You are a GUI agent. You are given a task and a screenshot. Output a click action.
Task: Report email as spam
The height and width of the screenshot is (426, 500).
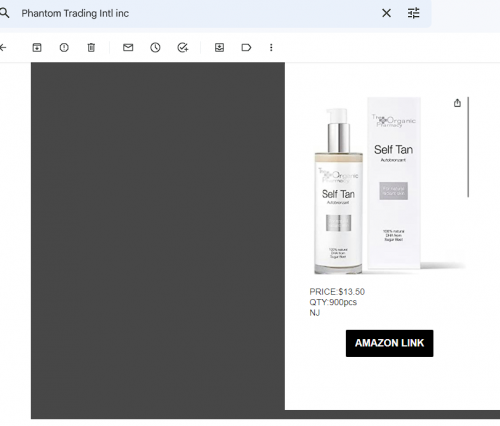pyautogui.click(x=64, y=48)
